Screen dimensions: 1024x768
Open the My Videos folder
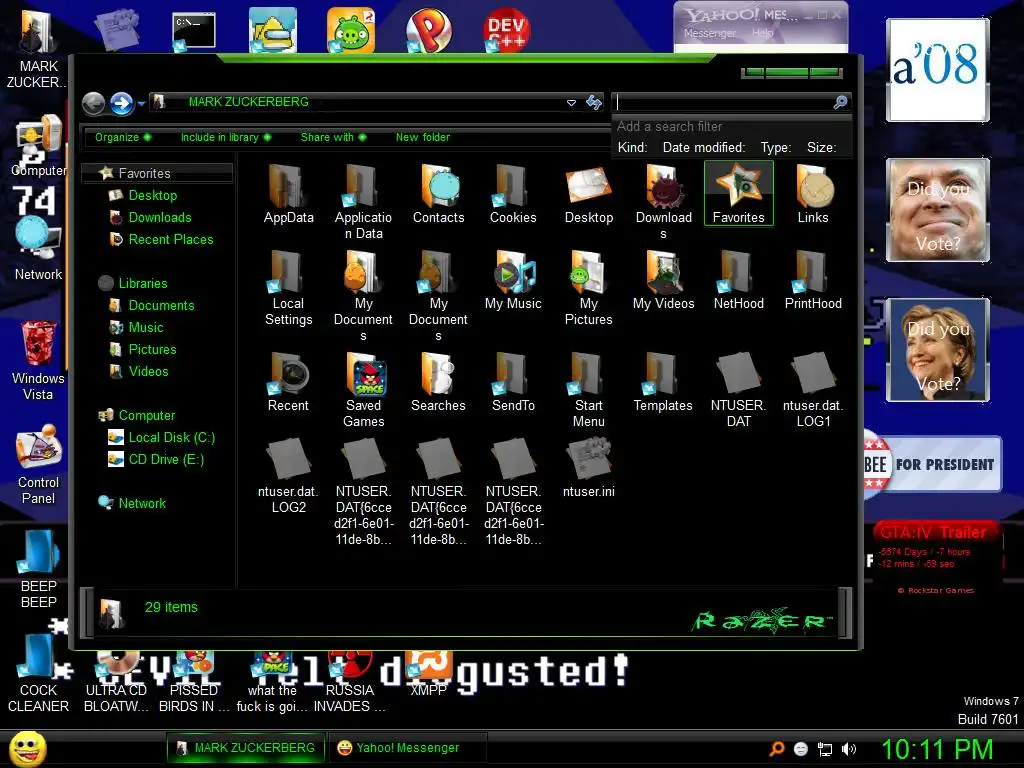(x=664, y=281)
